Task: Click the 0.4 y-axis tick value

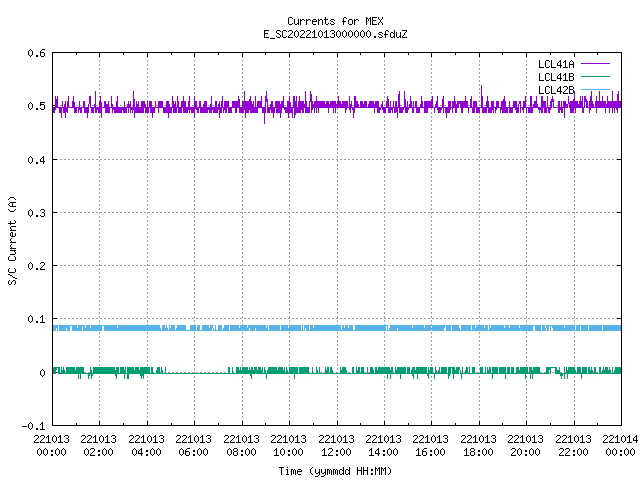Action: point(36,160)
